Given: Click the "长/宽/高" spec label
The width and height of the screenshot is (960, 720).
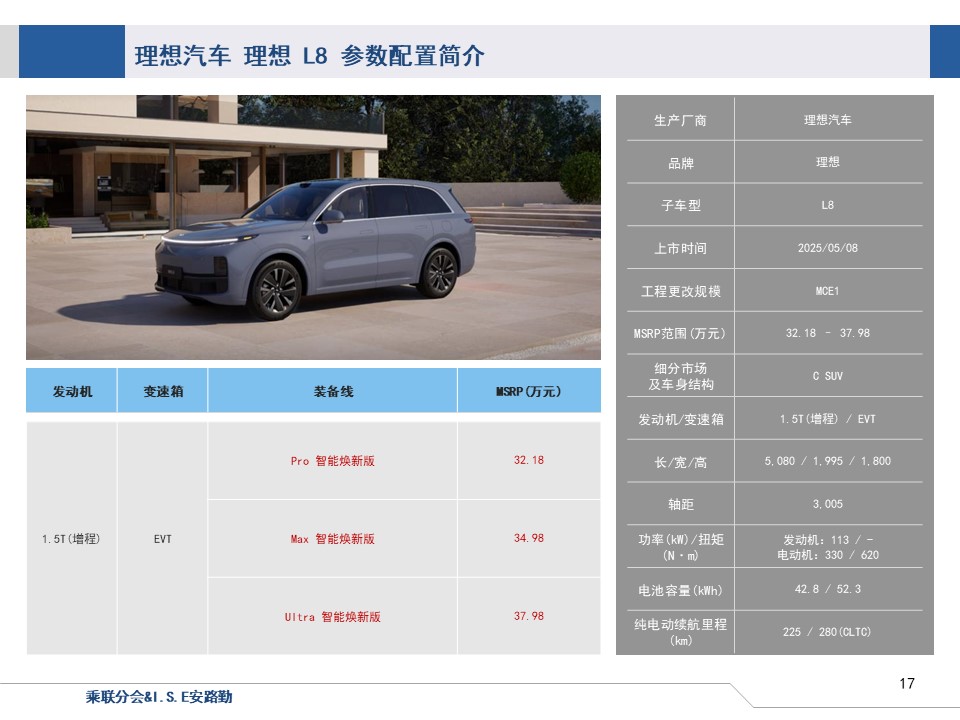Looking at the screenshot, I should 681,462.
